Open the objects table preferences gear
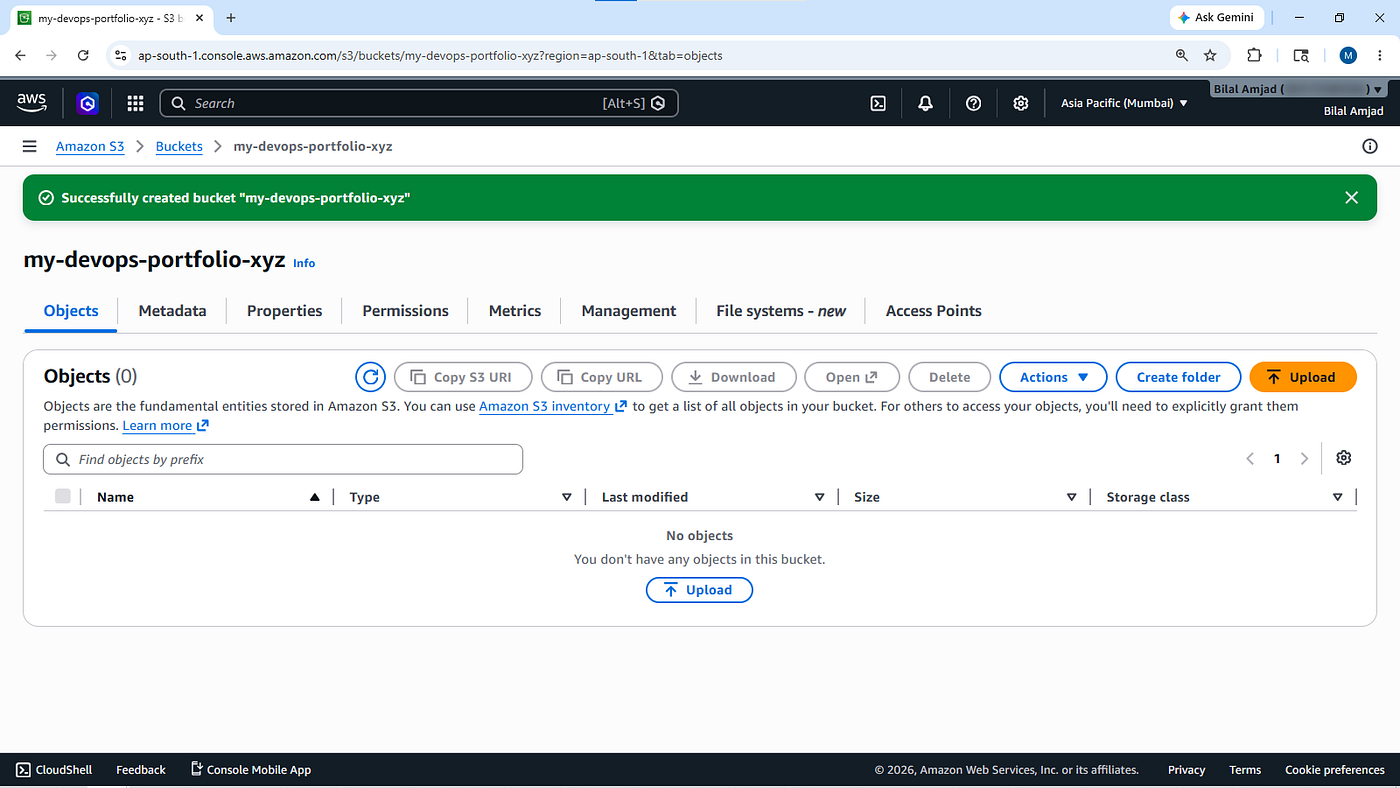This screenshot has width=1400, height=788. 1344,458
